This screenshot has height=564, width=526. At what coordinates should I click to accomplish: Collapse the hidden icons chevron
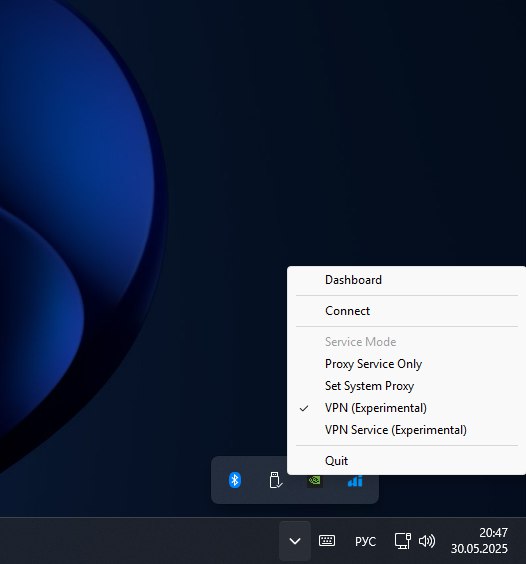click(295, 541)
